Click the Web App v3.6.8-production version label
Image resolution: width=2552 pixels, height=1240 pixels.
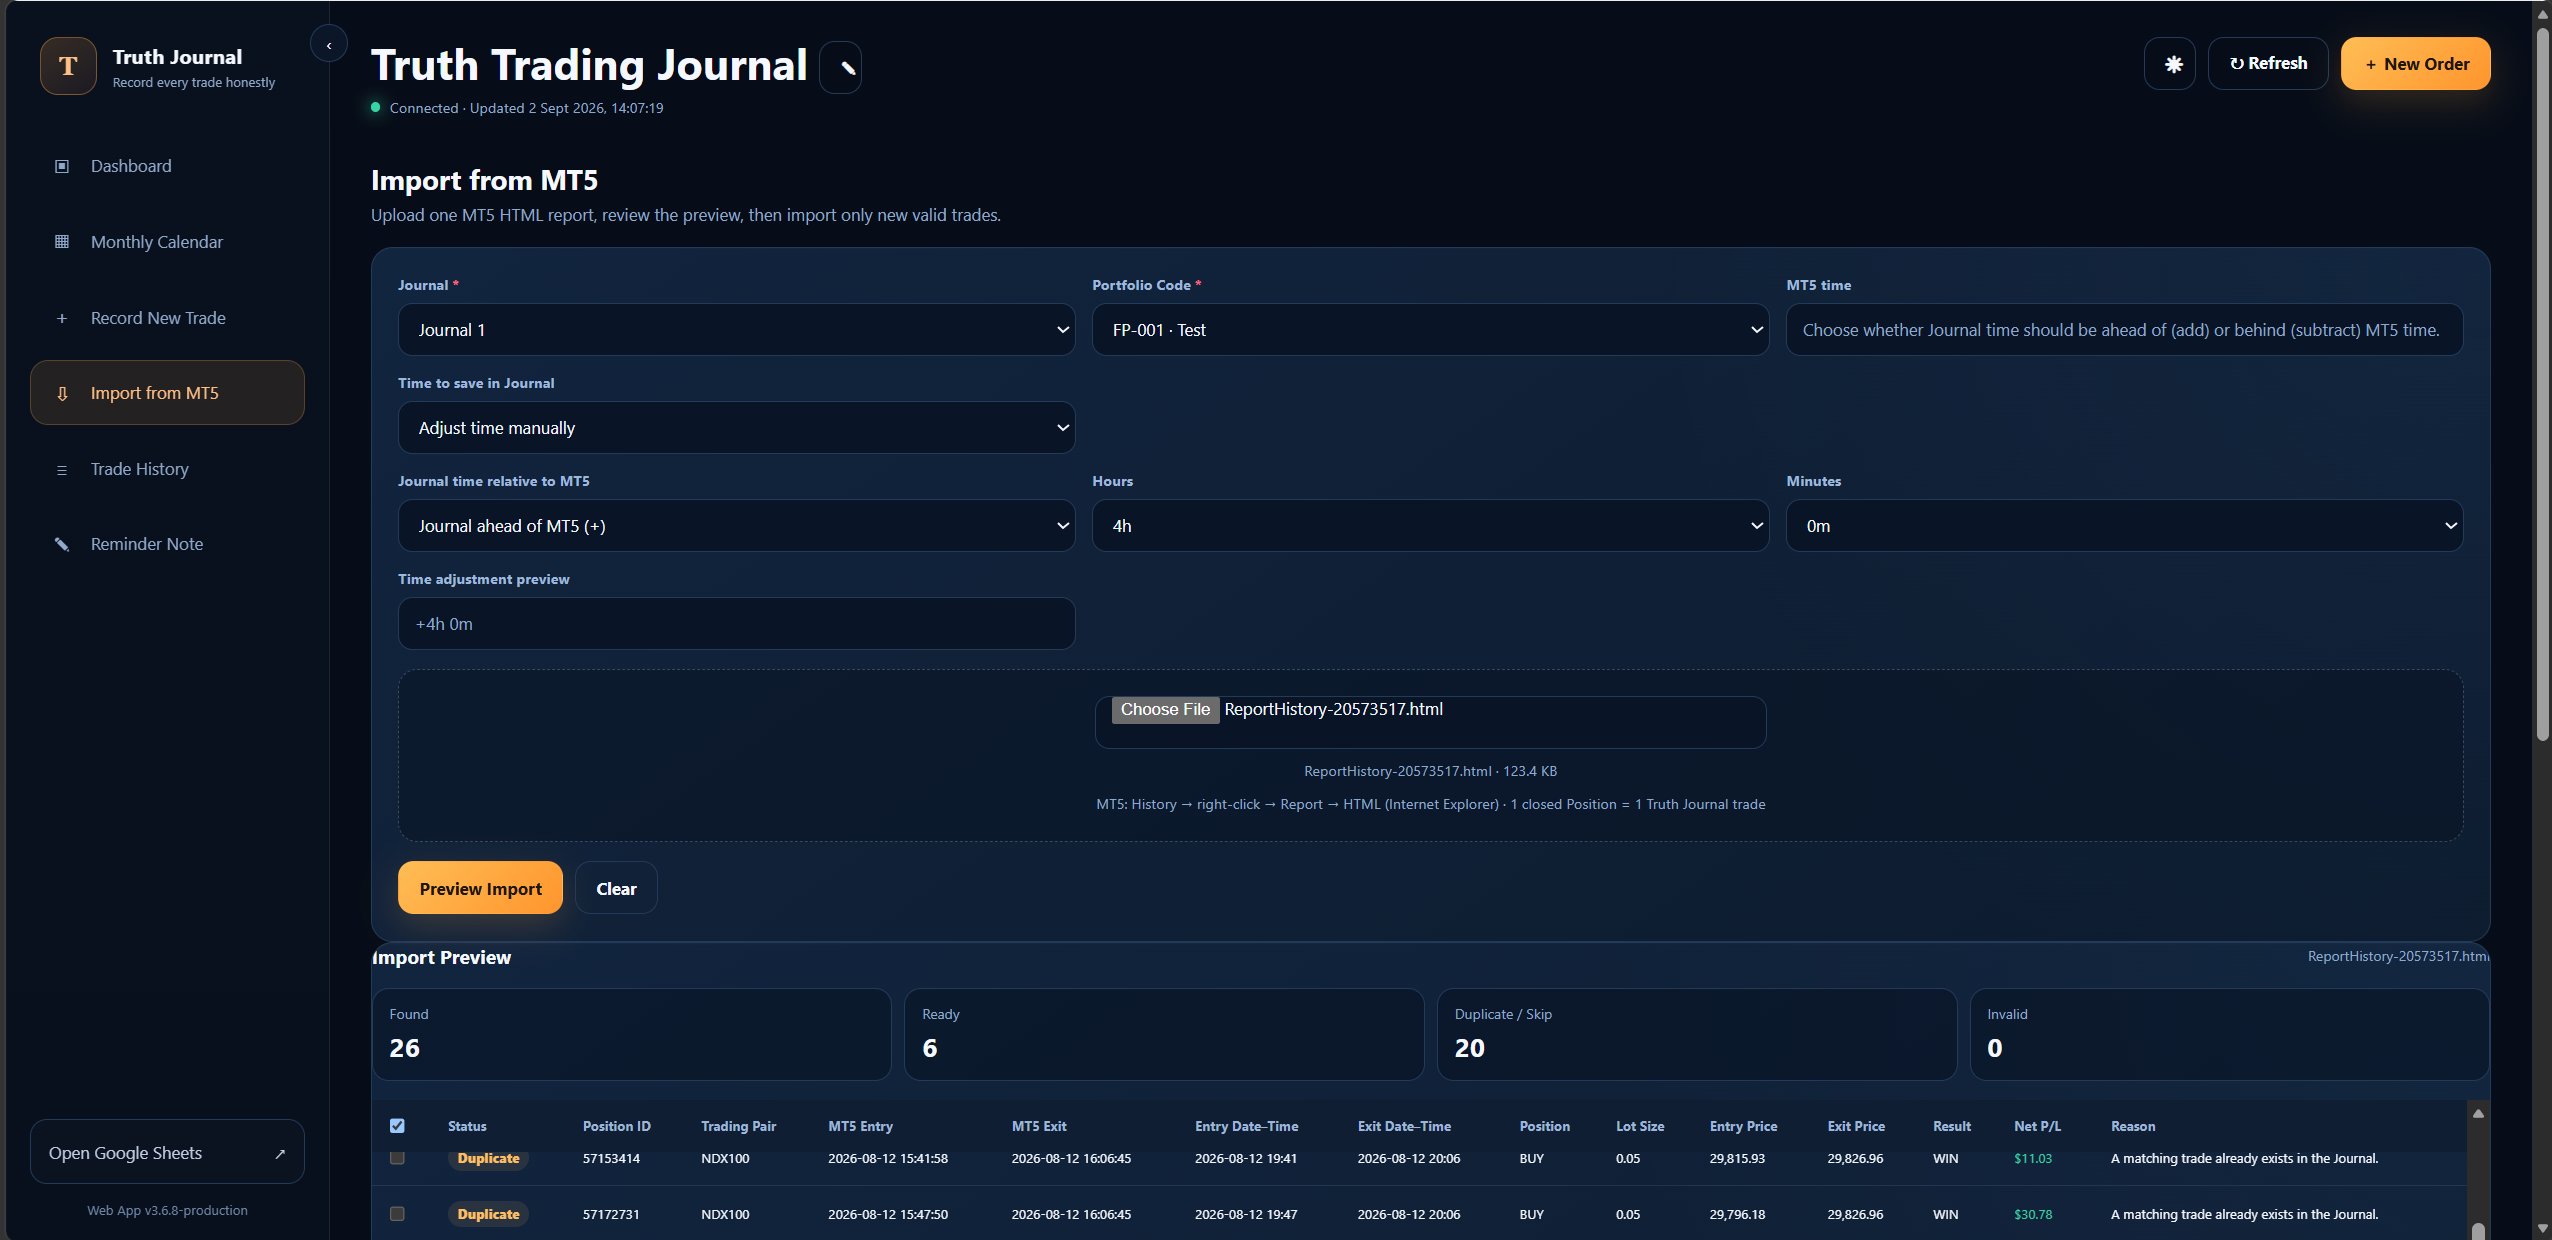coord(167,1210)
